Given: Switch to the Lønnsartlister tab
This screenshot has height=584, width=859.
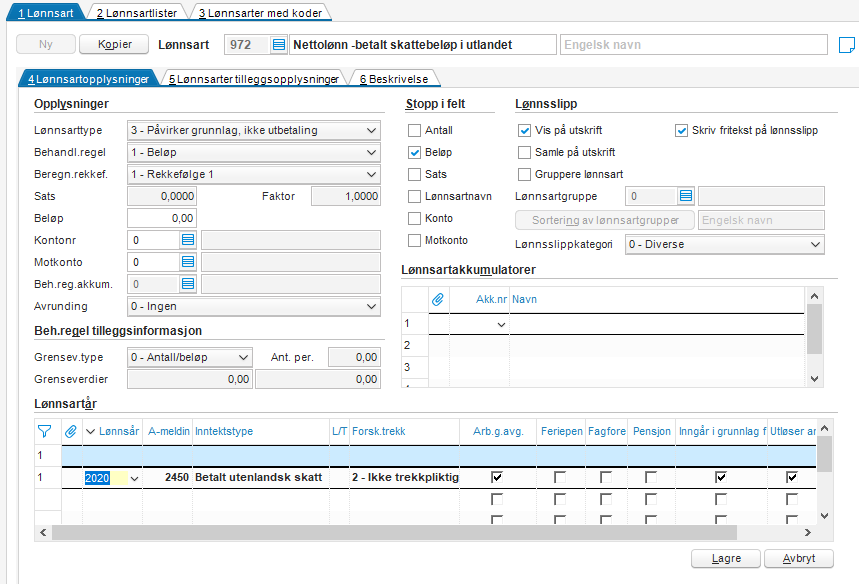Looking at the screenshot, I should click(x=137, y=13).
